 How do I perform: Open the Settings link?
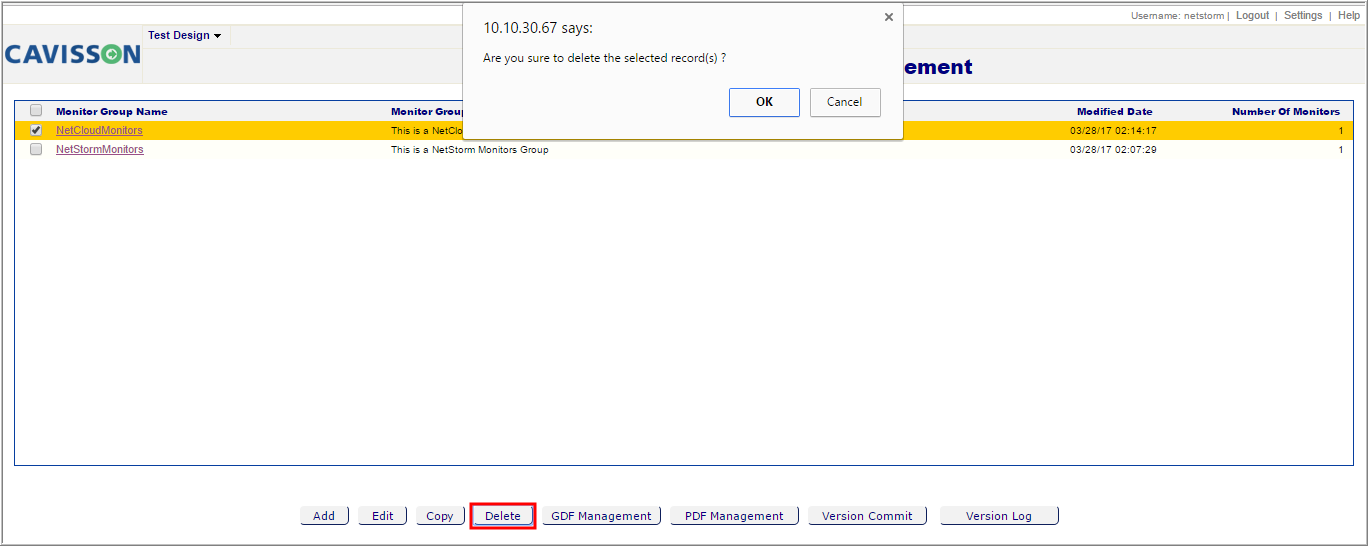[x=1303, y=15]
